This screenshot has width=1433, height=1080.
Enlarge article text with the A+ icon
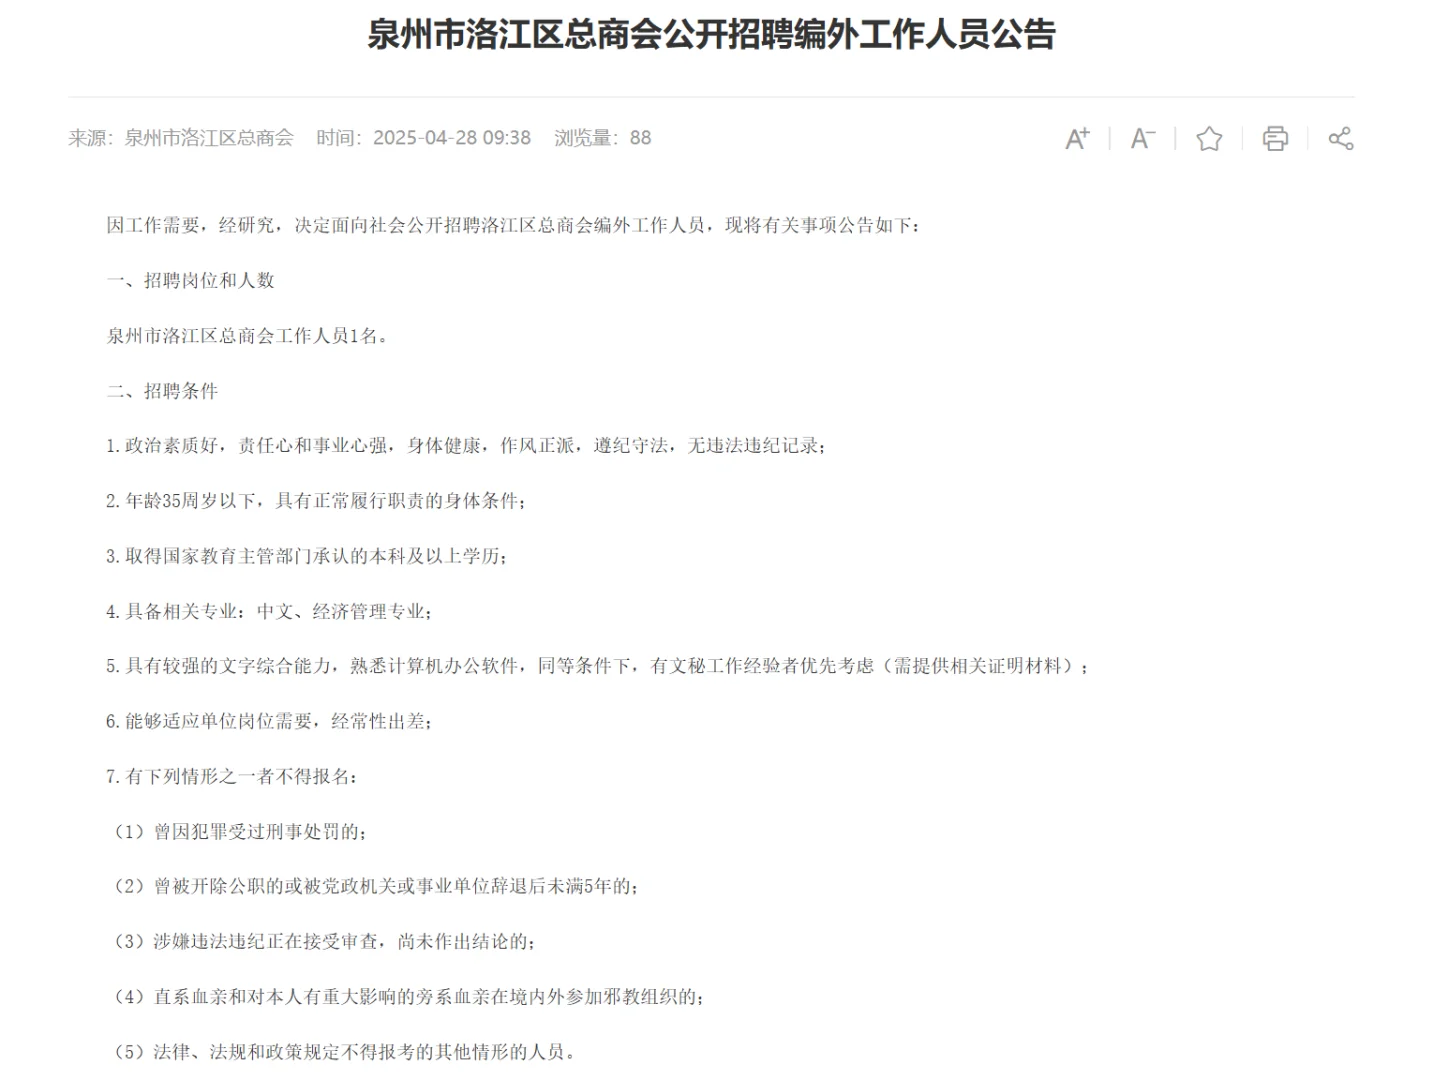(x=1077, y=139)
